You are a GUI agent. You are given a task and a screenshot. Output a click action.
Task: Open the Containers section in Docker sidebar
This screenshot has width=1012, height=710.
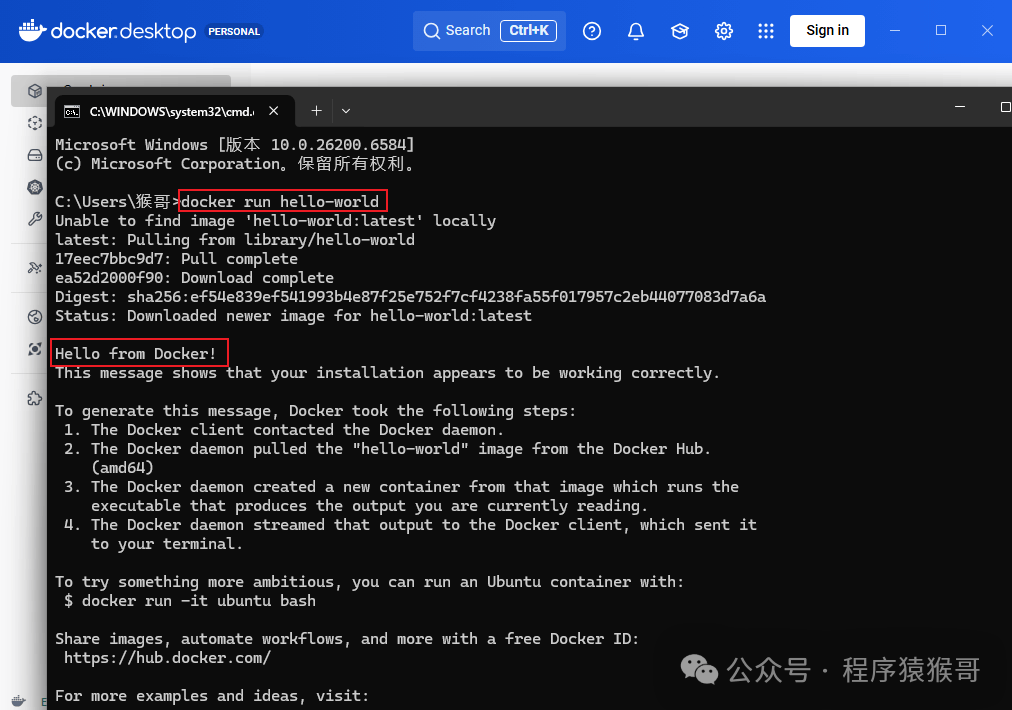pyautogui.click(x=35, y=91)
